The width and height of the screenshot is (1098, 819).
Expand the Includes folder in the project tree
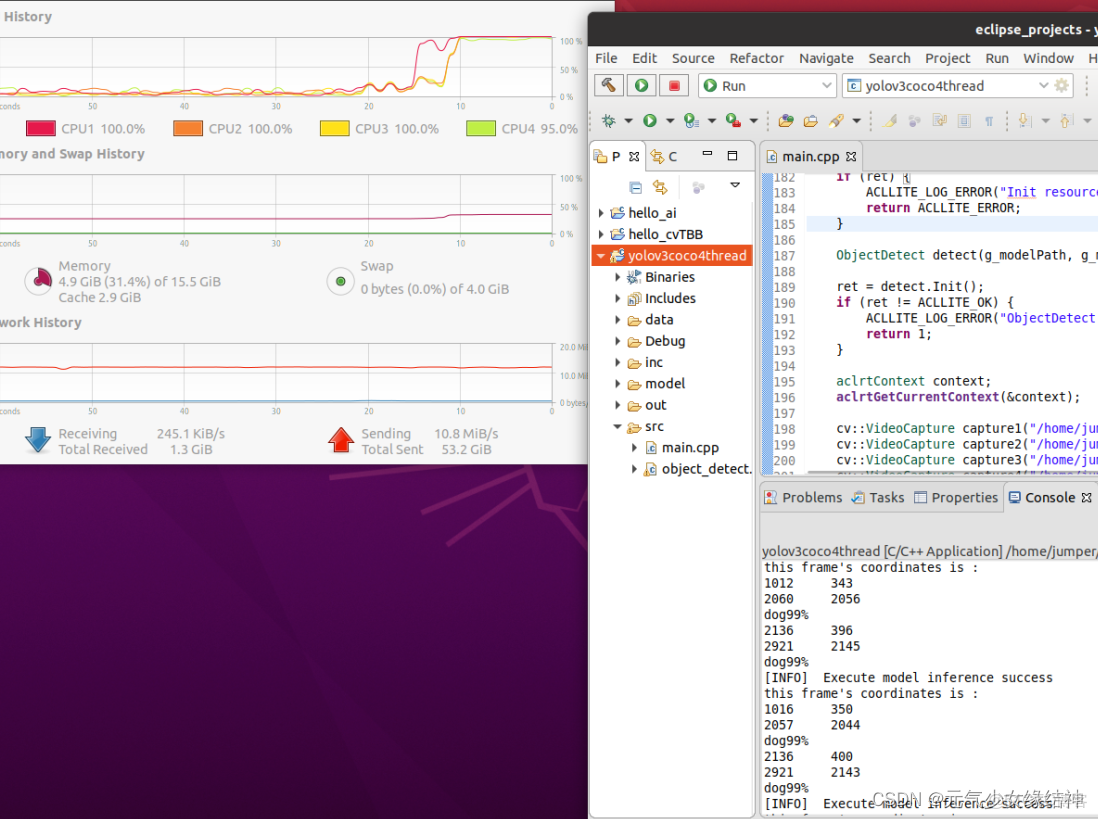tap(618, 299)
